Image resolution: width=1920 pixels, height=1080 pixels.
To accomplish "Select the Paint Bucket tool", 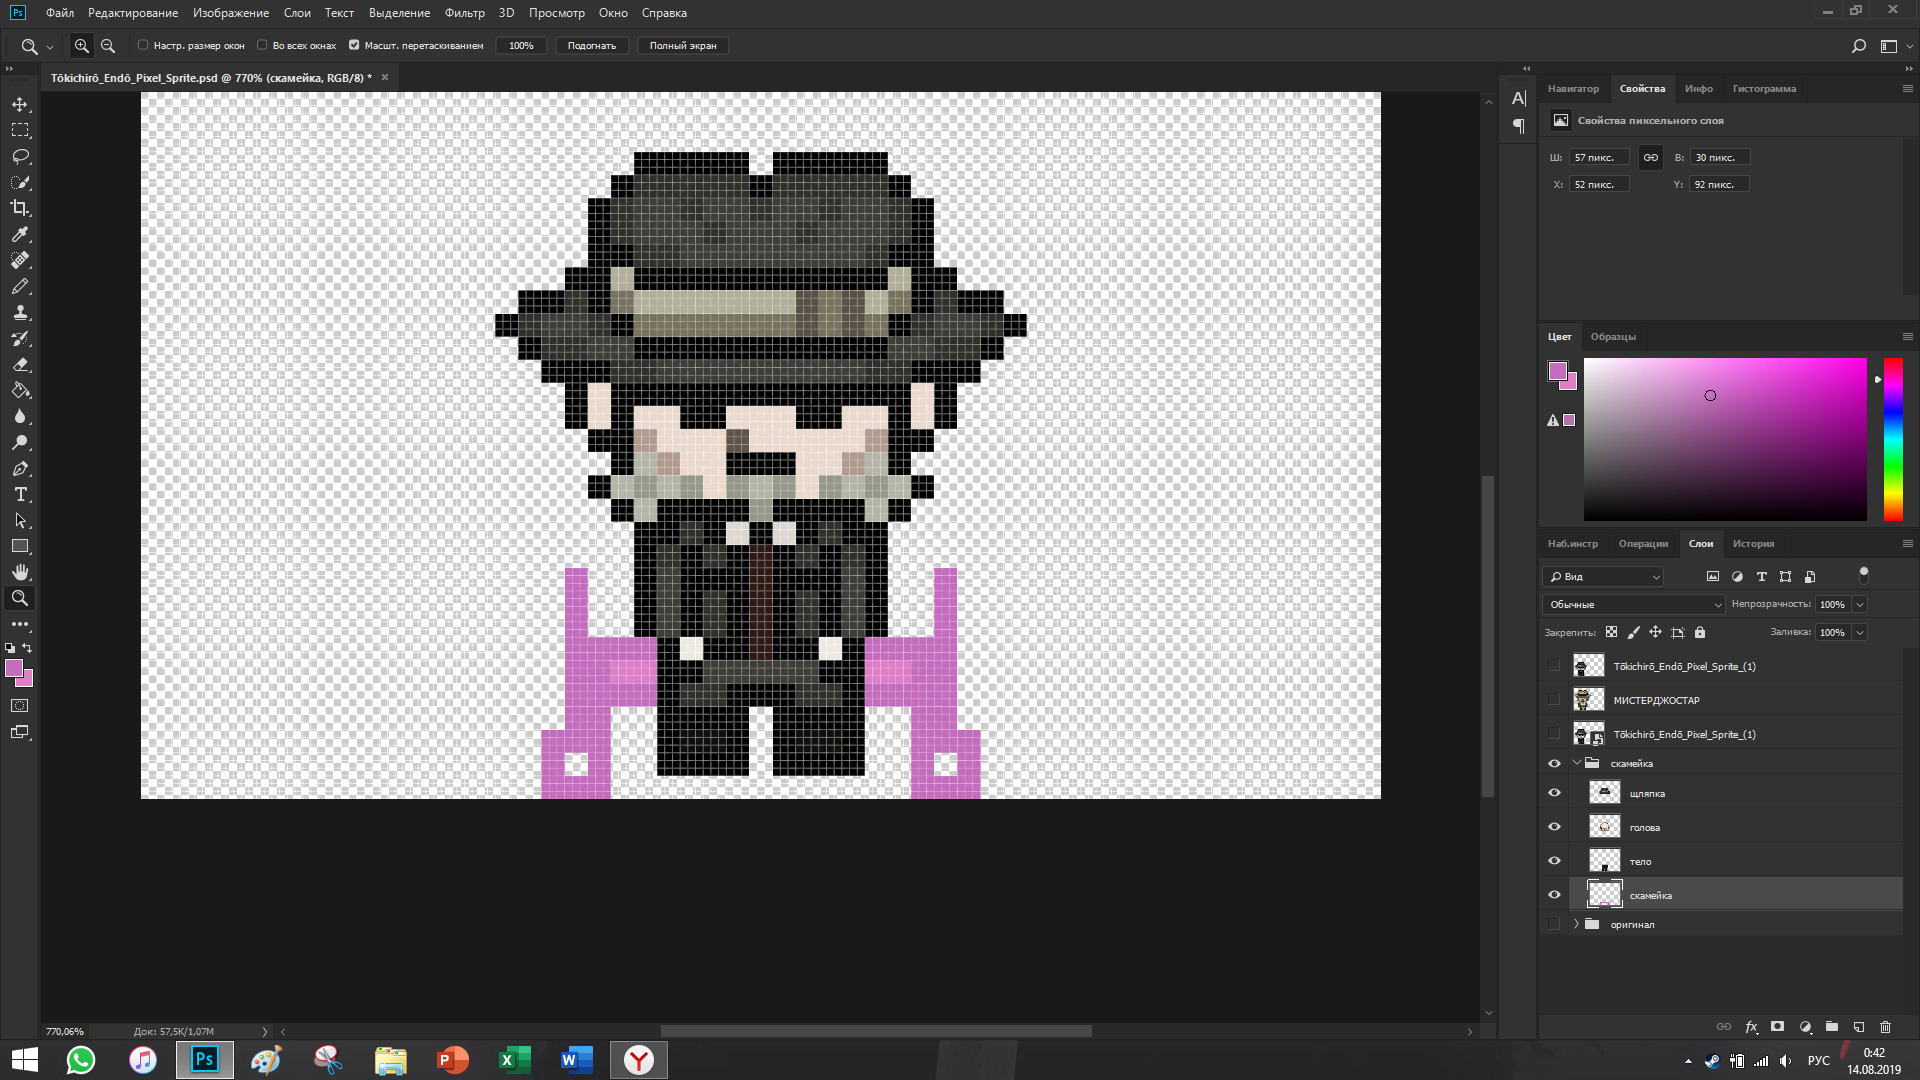I will (20, 391).
